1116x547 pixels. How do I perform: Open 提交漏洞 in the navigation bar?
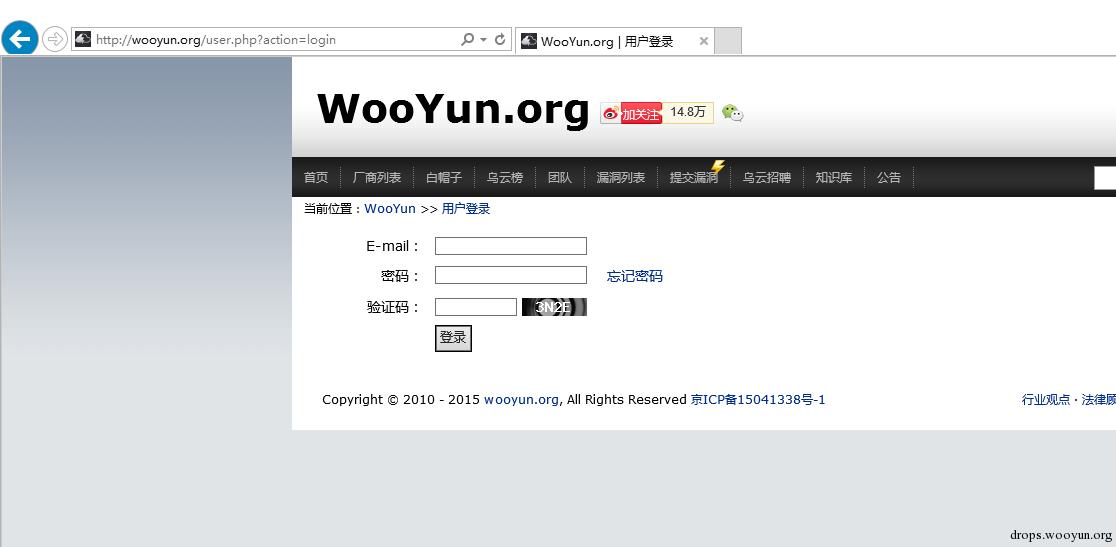[694, 177]
